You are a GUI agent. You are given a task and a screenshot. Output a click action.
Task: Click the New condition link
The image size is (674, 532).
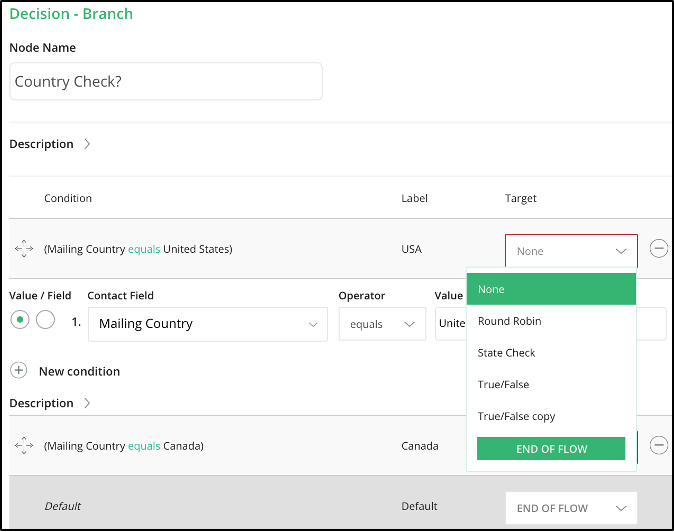pyautogui.click(x=80, y=371)
